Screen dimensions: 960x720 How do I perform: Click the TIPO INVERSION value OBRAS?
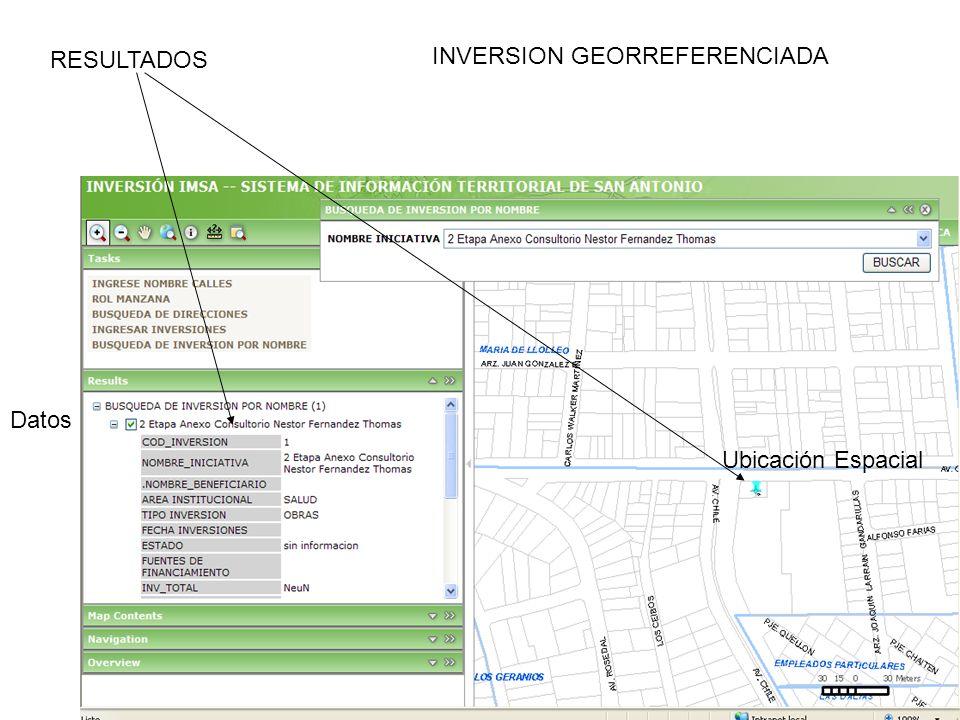(x=301, y=515)
